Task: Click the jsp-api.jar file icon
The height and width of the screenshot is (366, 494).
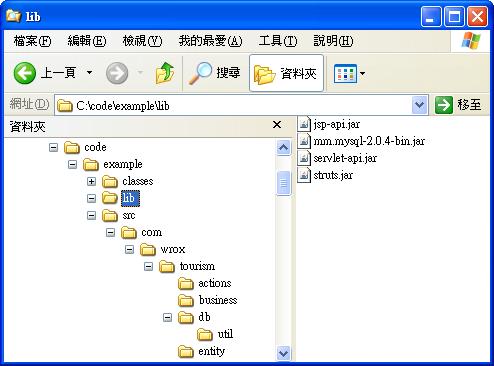Action: (x=304, y=124)
